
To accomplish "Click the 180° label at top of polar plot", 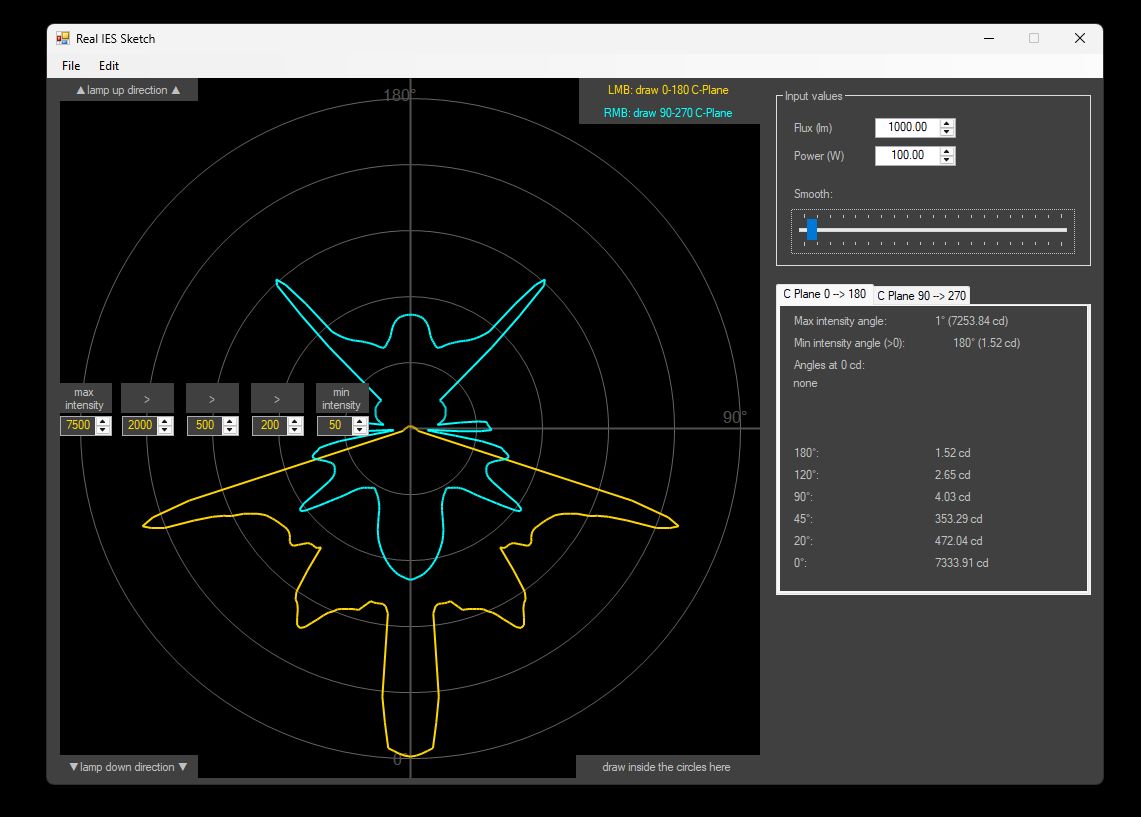I will (399, 95).
